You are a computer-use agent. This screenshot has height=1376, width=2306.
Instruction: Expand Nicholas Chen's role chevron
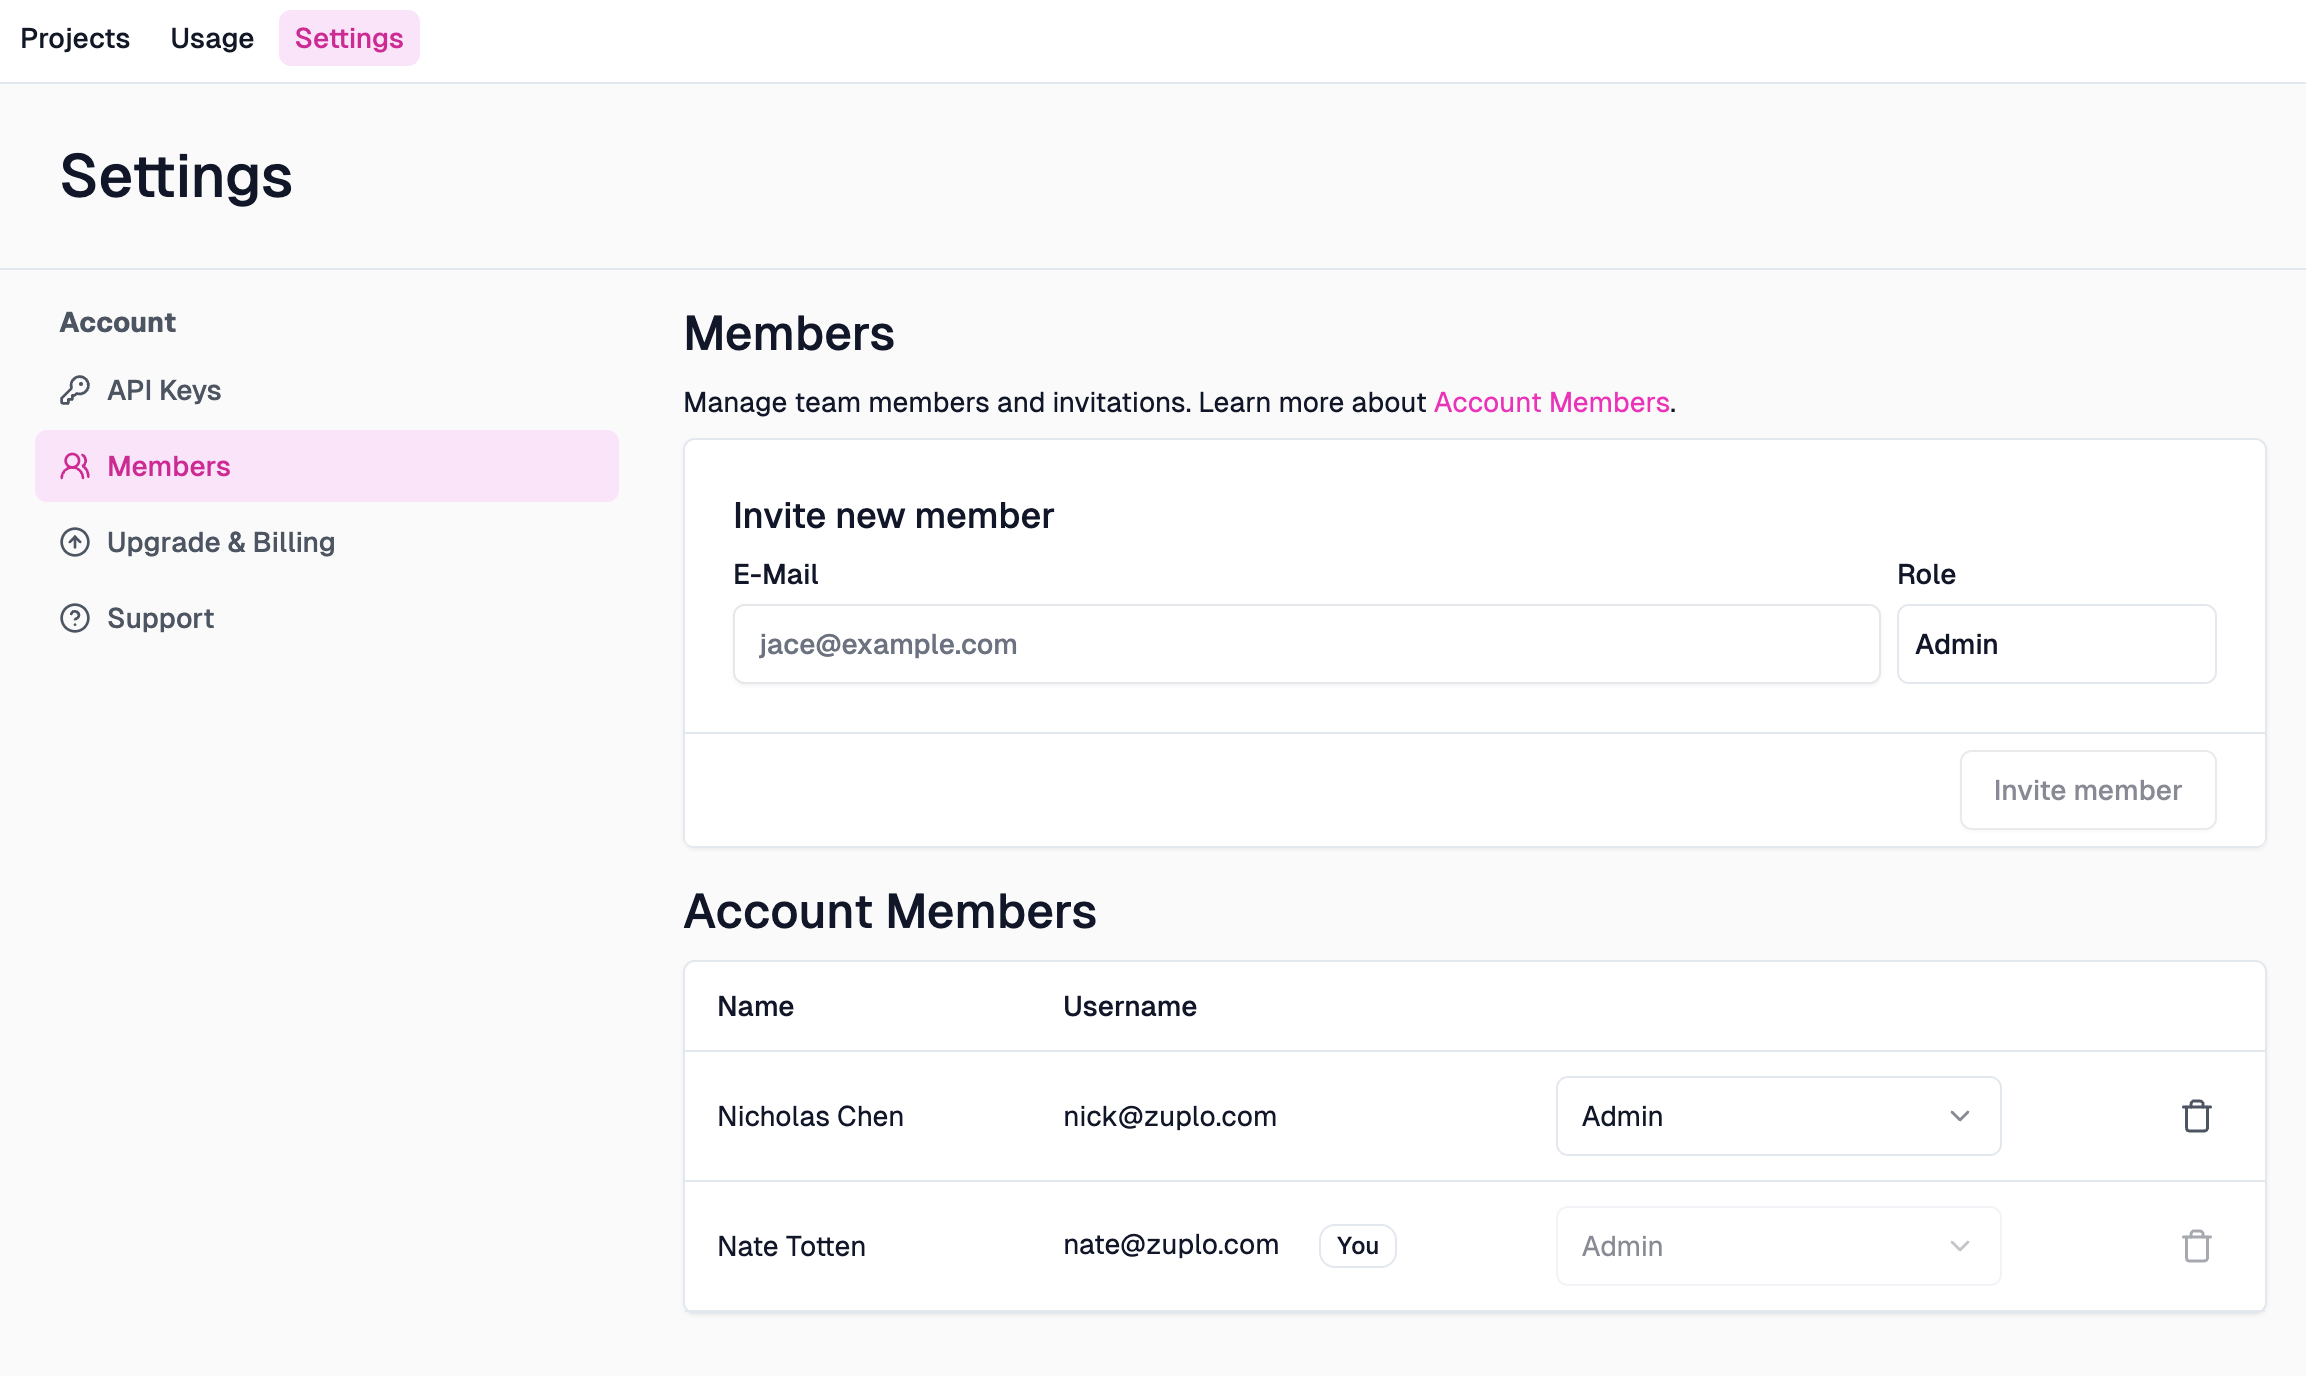[x=1960, y=1116]
